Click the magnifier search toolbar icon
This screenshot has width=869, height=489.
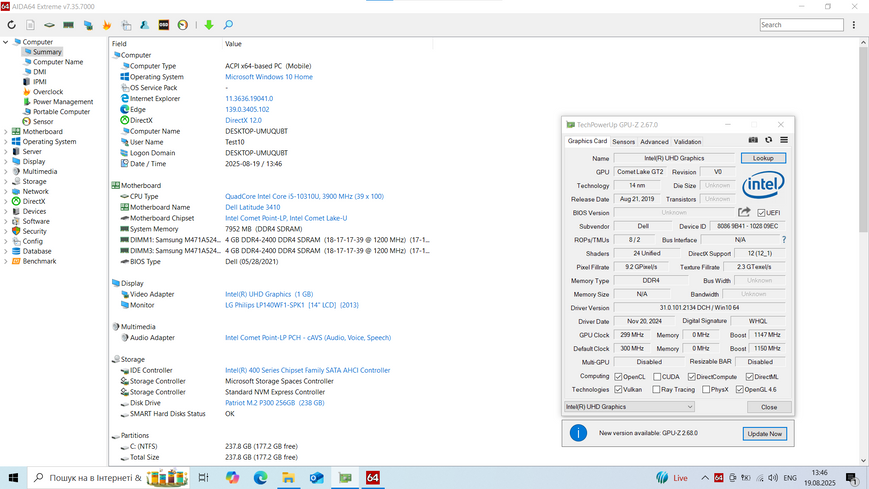pos(228,25)
